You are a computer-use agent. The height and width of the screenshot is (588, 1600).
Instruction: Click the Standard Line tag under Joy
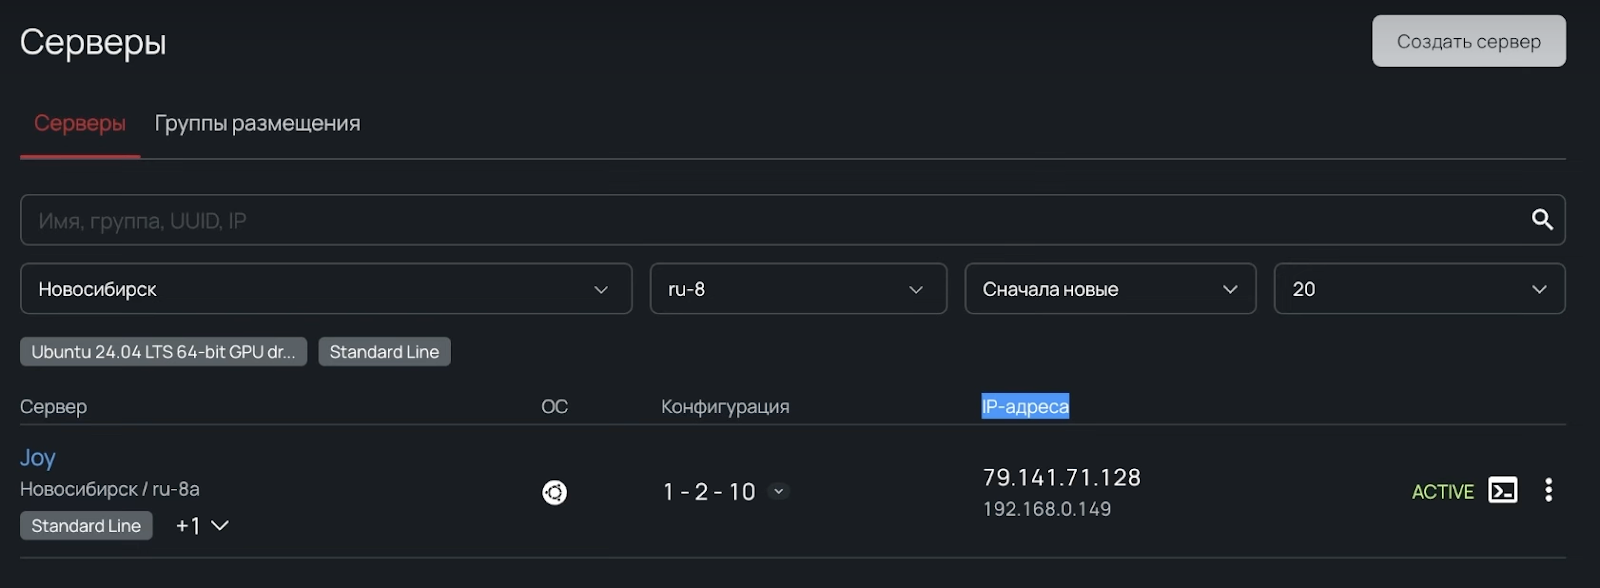click(x=86, y=526)
